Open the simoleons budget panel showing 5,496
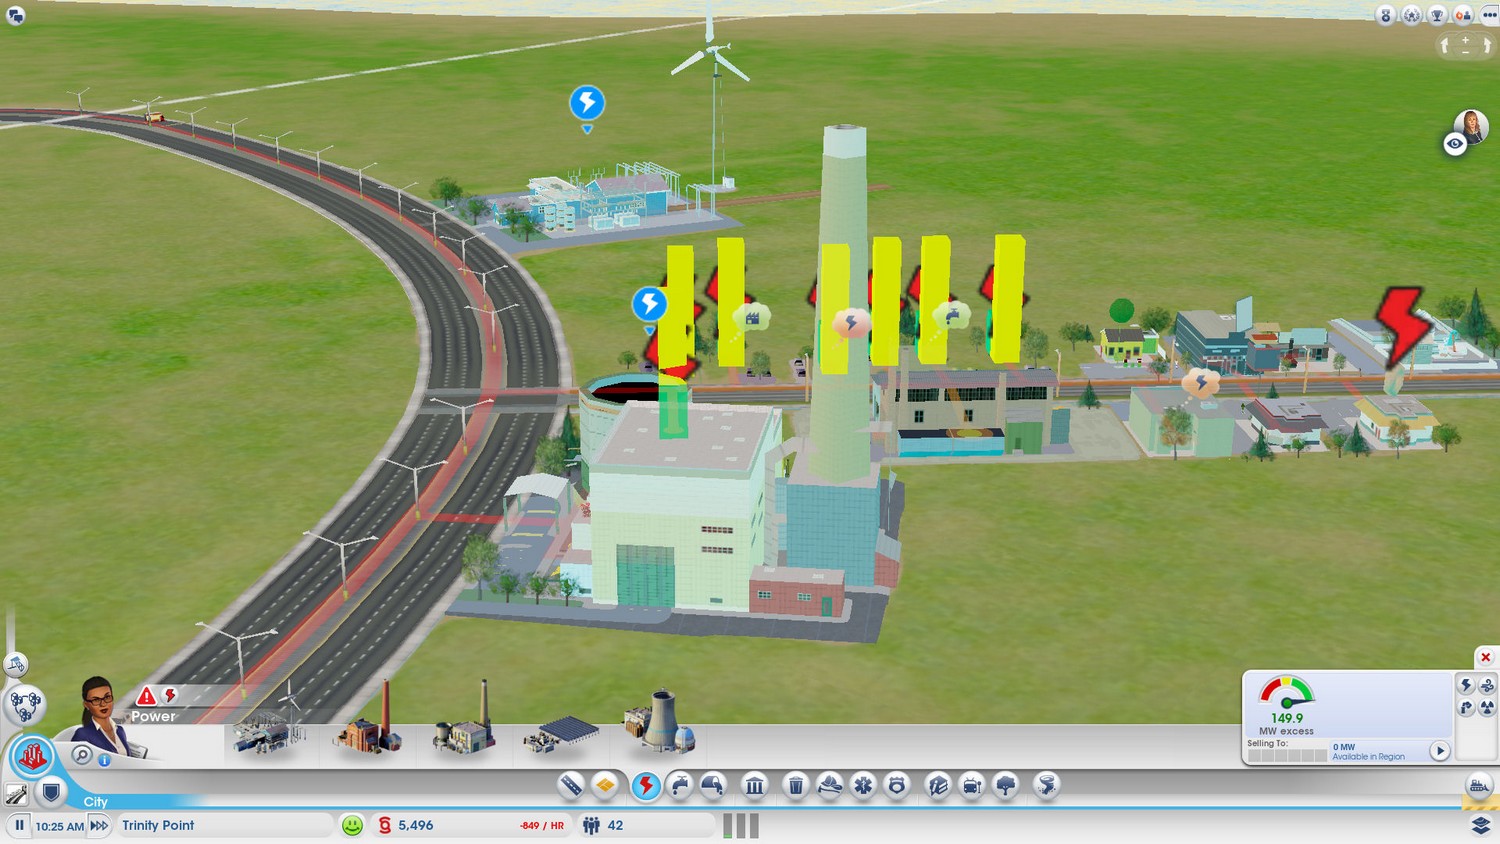 pos(470,825)
